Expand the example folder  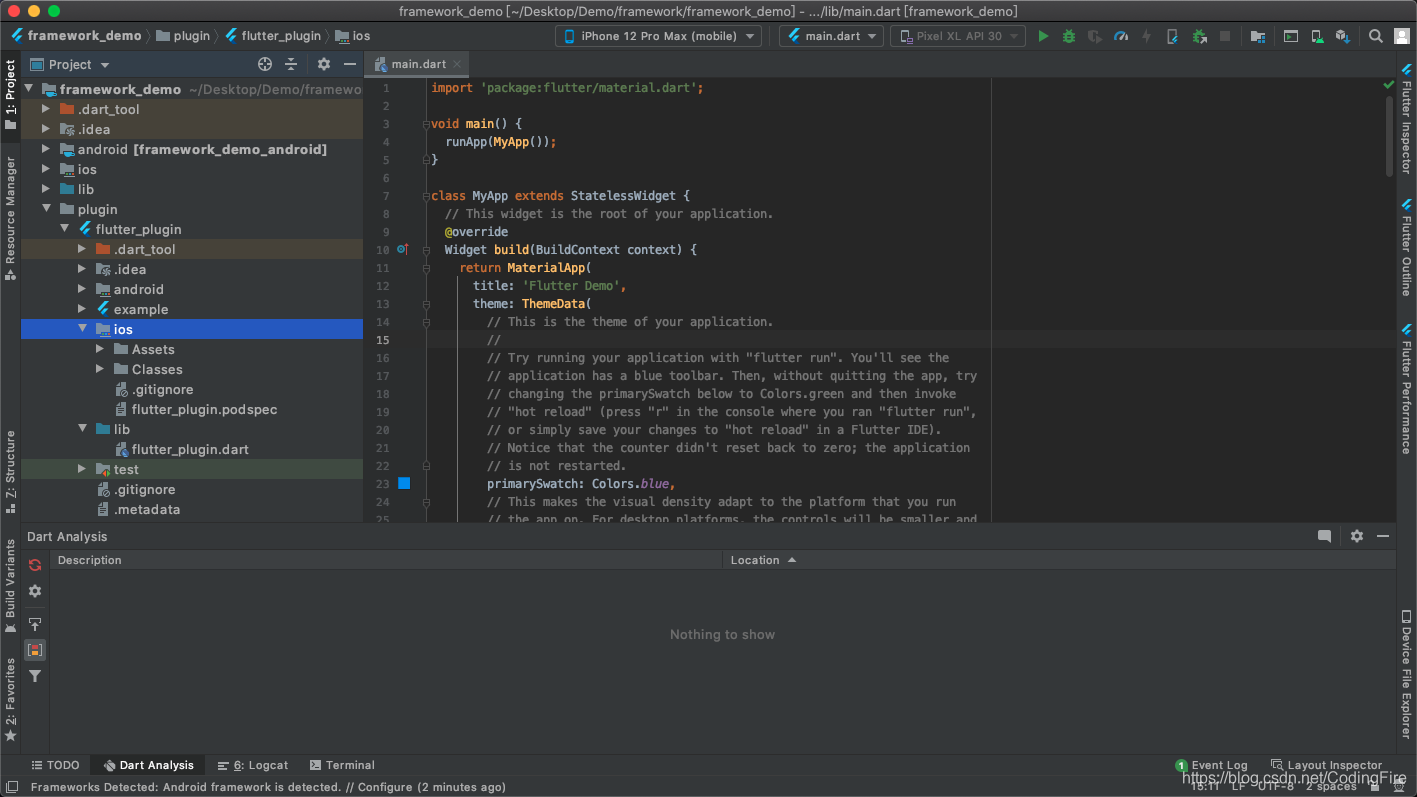click(x=82, y=309)
